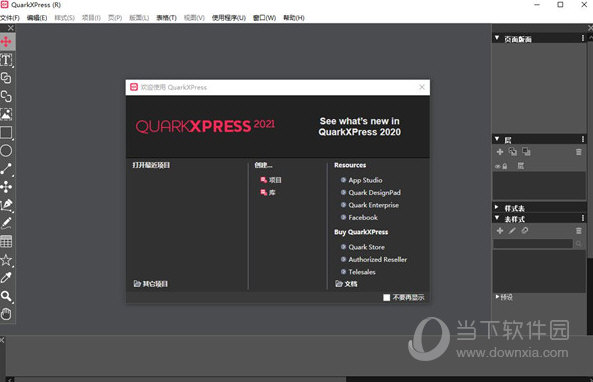Select the Starburst tool
Image resolution: width=593 pixels, height=382 pixels.
tap(6, 259)
